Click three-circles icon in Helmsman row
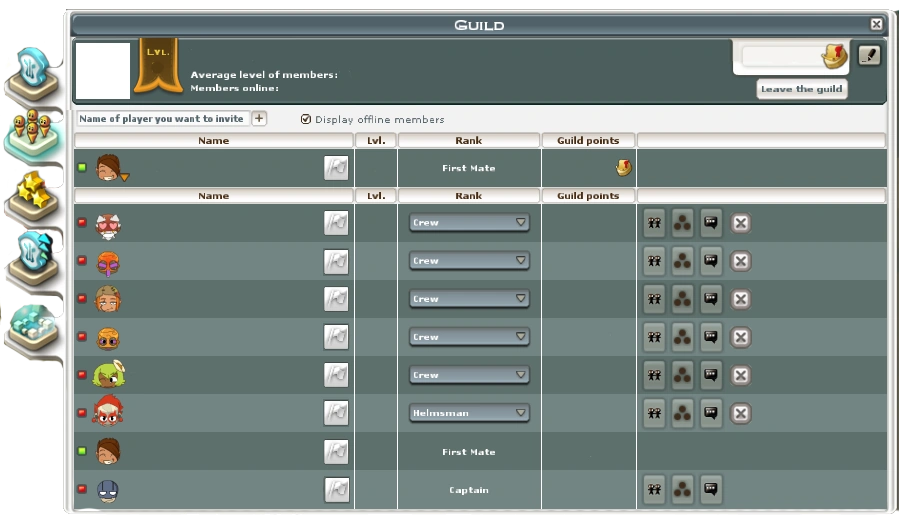Image resolution: width=899 pixels, height=522 pixels. click(682, 413)
